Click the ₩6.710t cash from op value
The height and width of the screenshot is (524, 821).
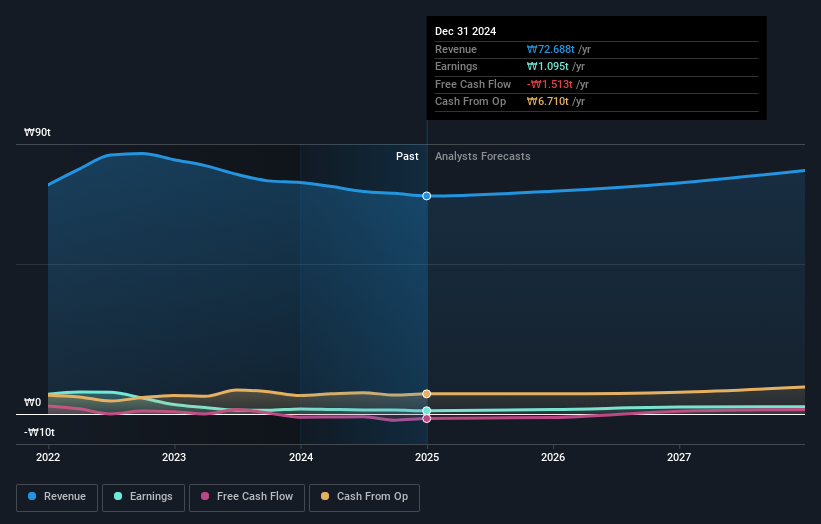pos(547,102)
